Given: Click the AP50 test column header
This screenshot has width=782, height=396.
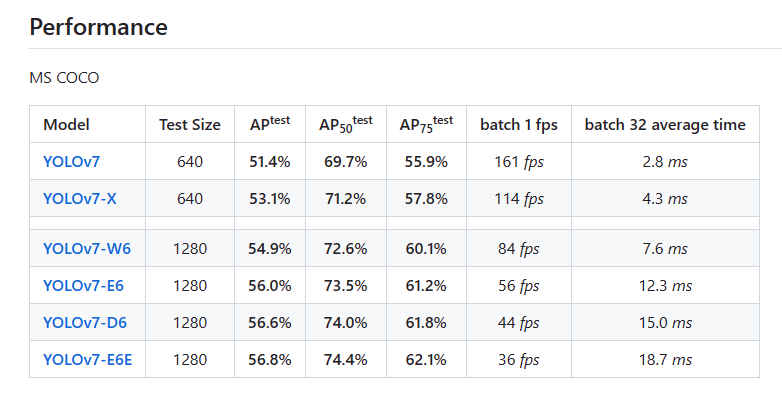Looking at the screenshot, I should tap(346, 124).
